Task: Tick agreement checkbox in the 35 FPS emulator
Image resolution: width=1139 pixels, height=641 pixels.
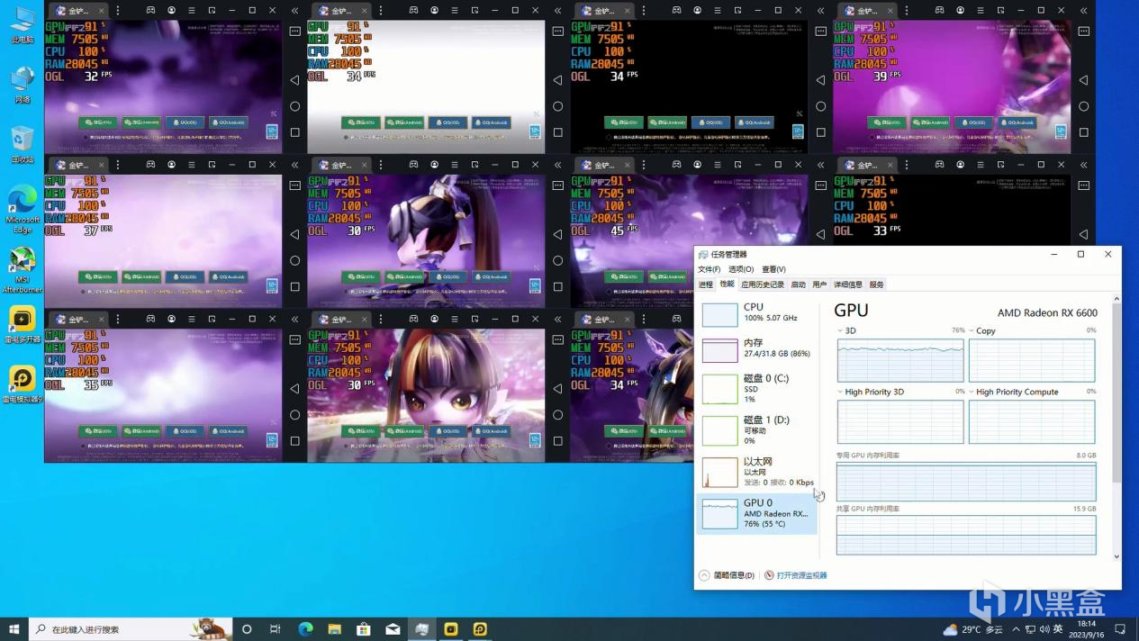Action: tap(85, 446)
